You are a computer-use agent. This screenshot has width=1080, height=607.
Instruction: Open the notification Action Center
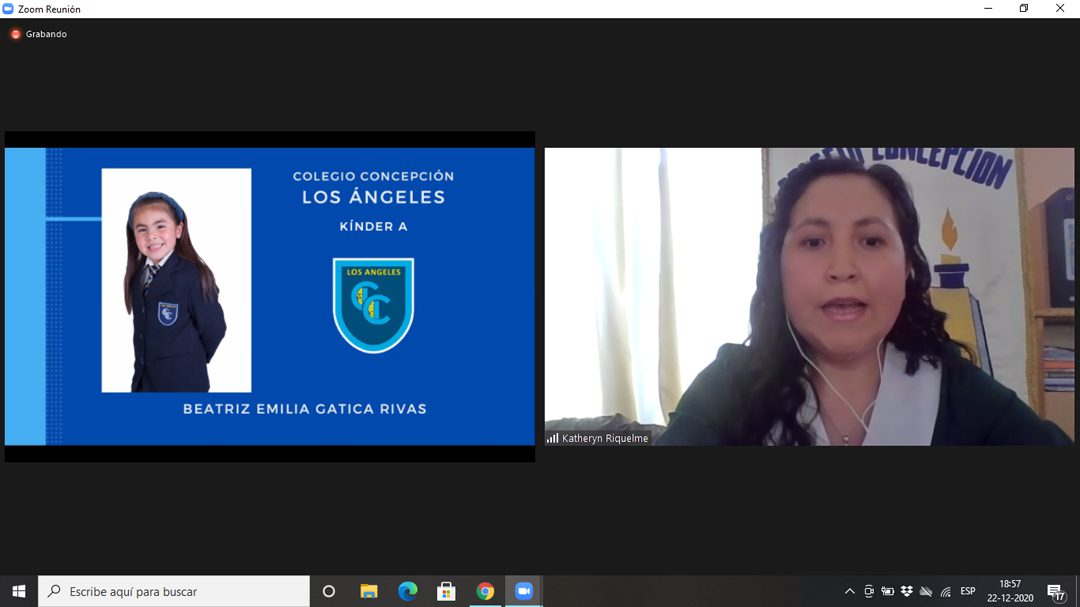click(x=1055, y=591)
